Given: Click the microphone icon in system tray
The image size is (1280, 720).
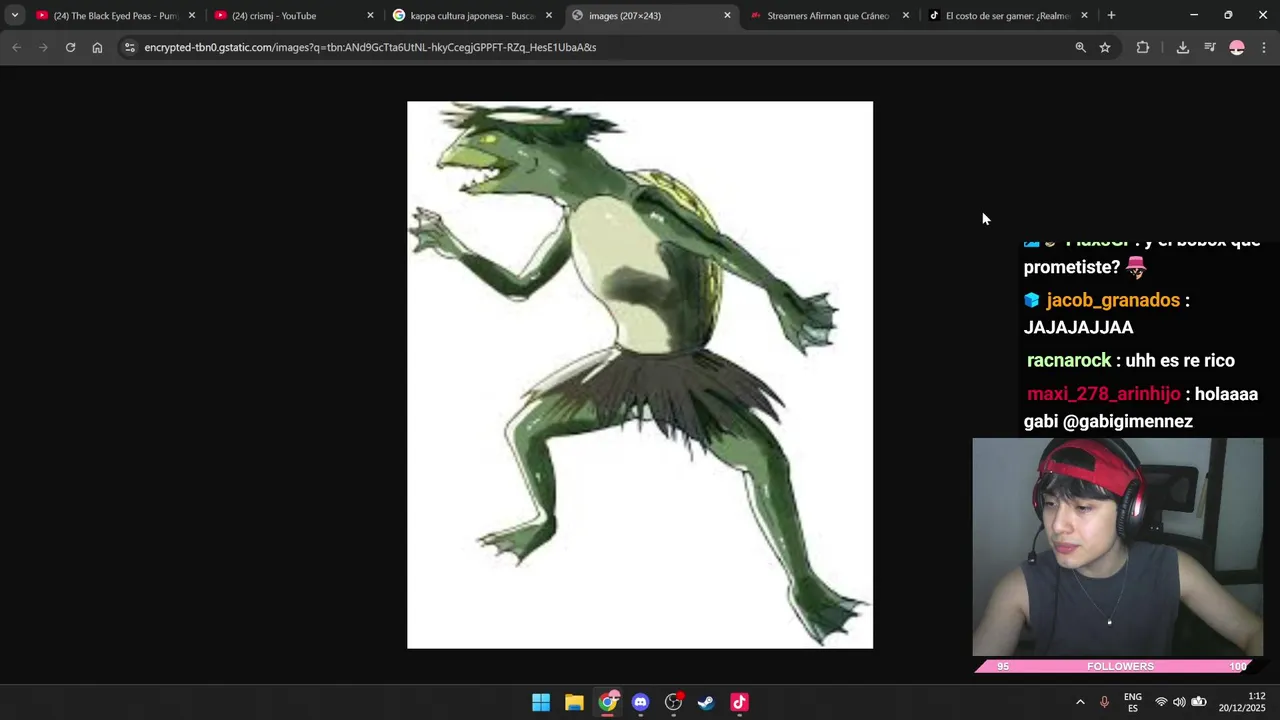Looking at the screenshot, I should point(1104,702).
